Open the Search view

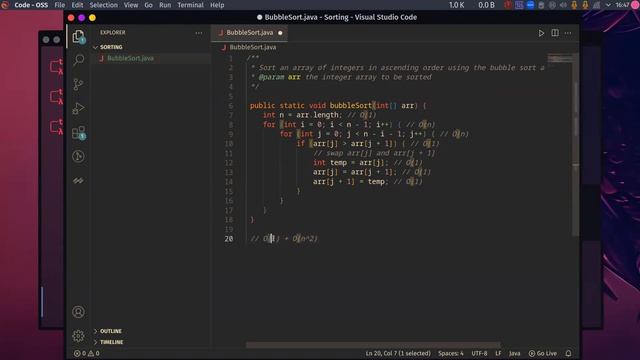pyautogui.click(x=78, y=60)
